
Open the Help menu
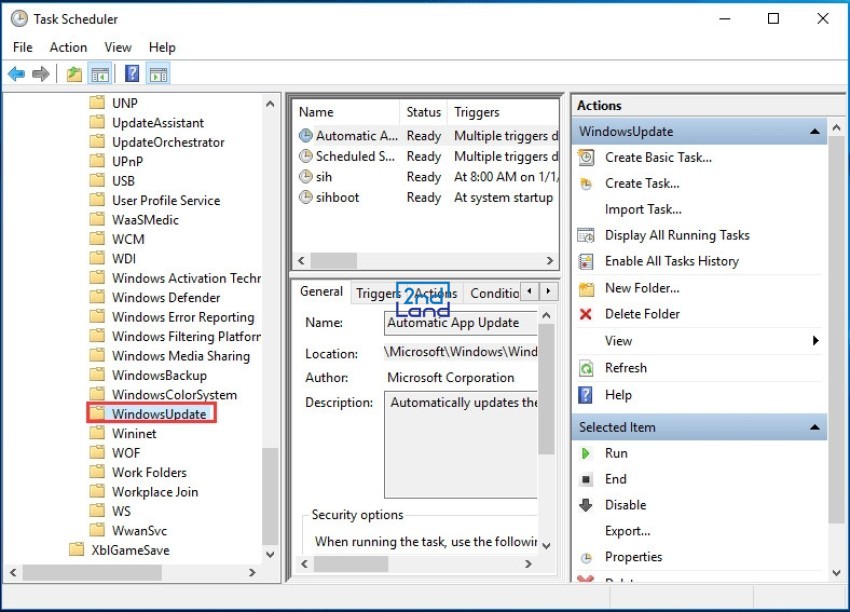(162, 47)
